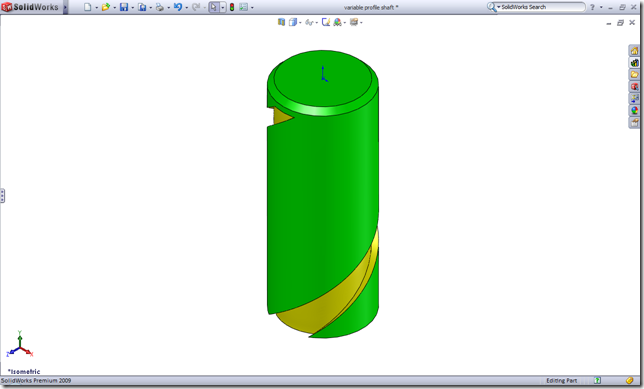Click the search magnifier icon
The height and width of the screenshot is (389, 644).
pos(491,7)
